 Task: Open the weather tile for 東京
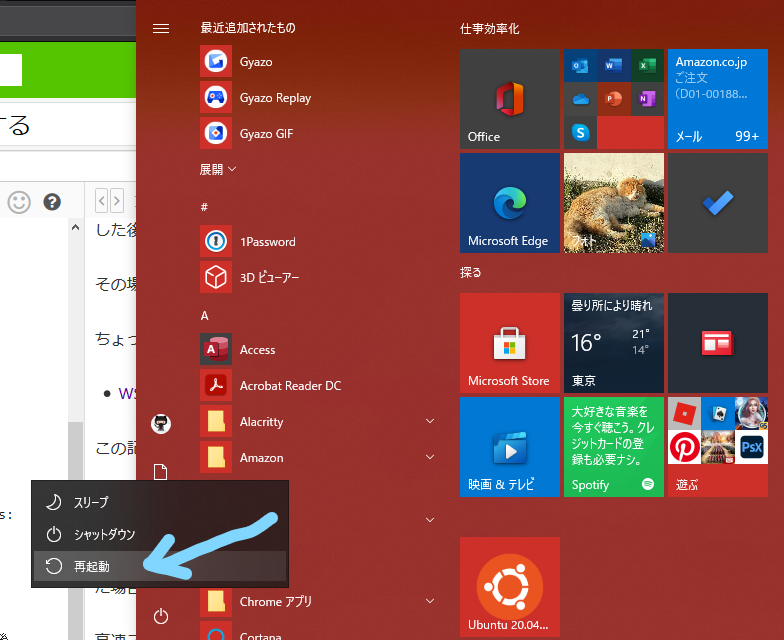(614, 343)
